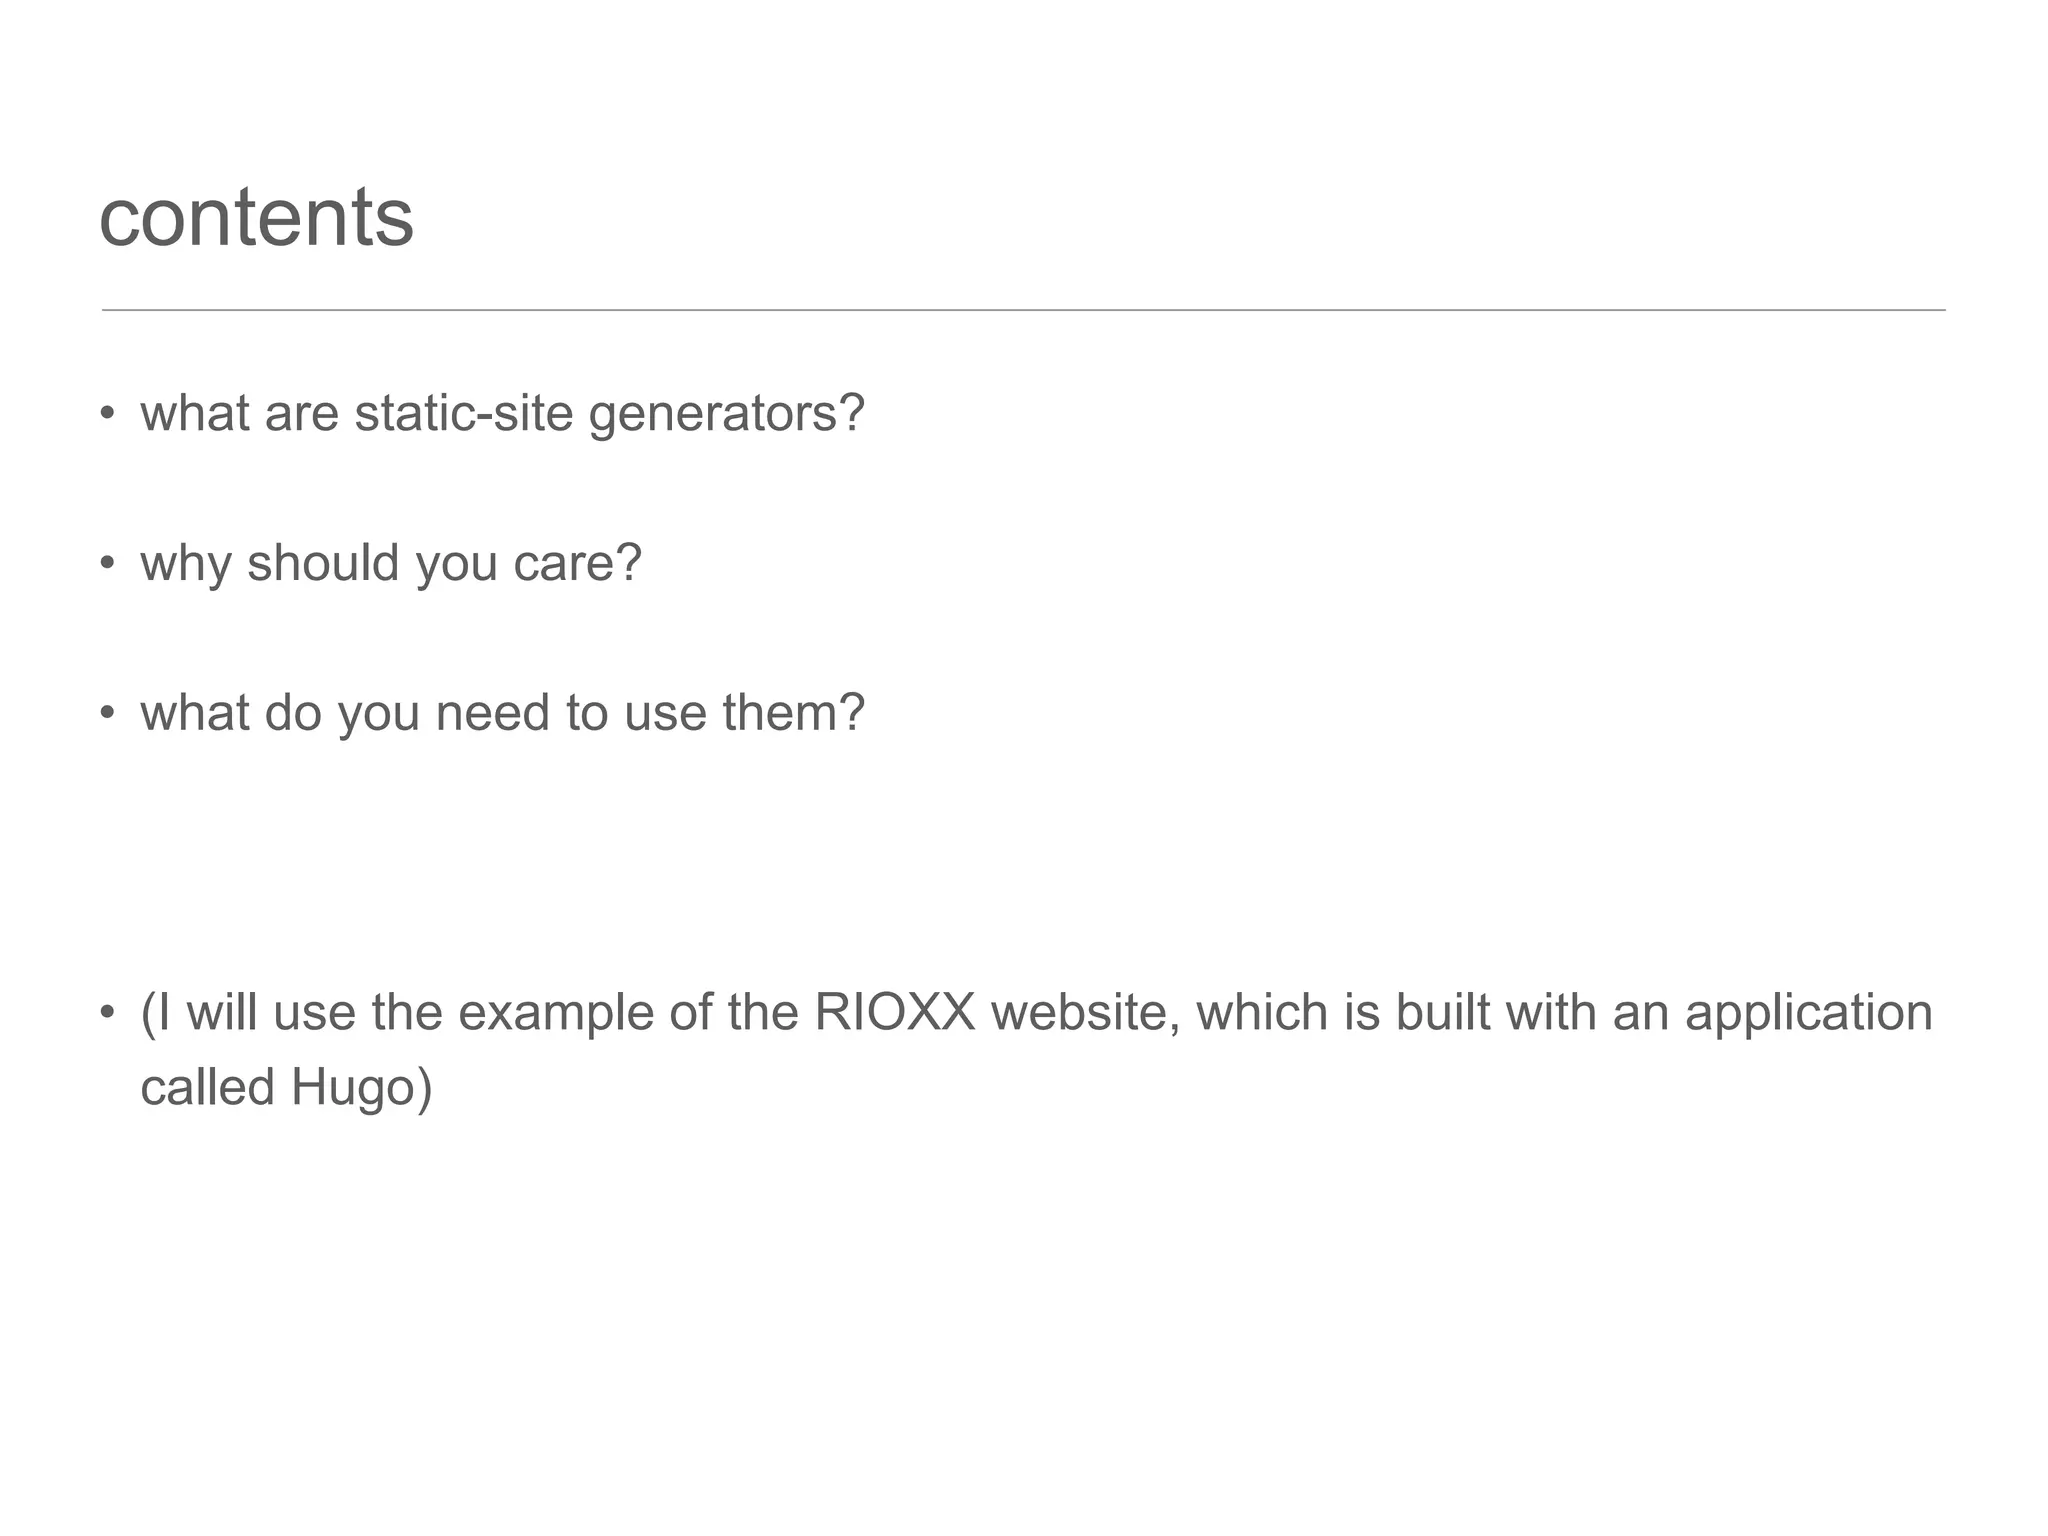The width and height of the screenshot is (2048, 1536).
Task: Click the word "application" in the last bullet
Action: point(1808,1014)
